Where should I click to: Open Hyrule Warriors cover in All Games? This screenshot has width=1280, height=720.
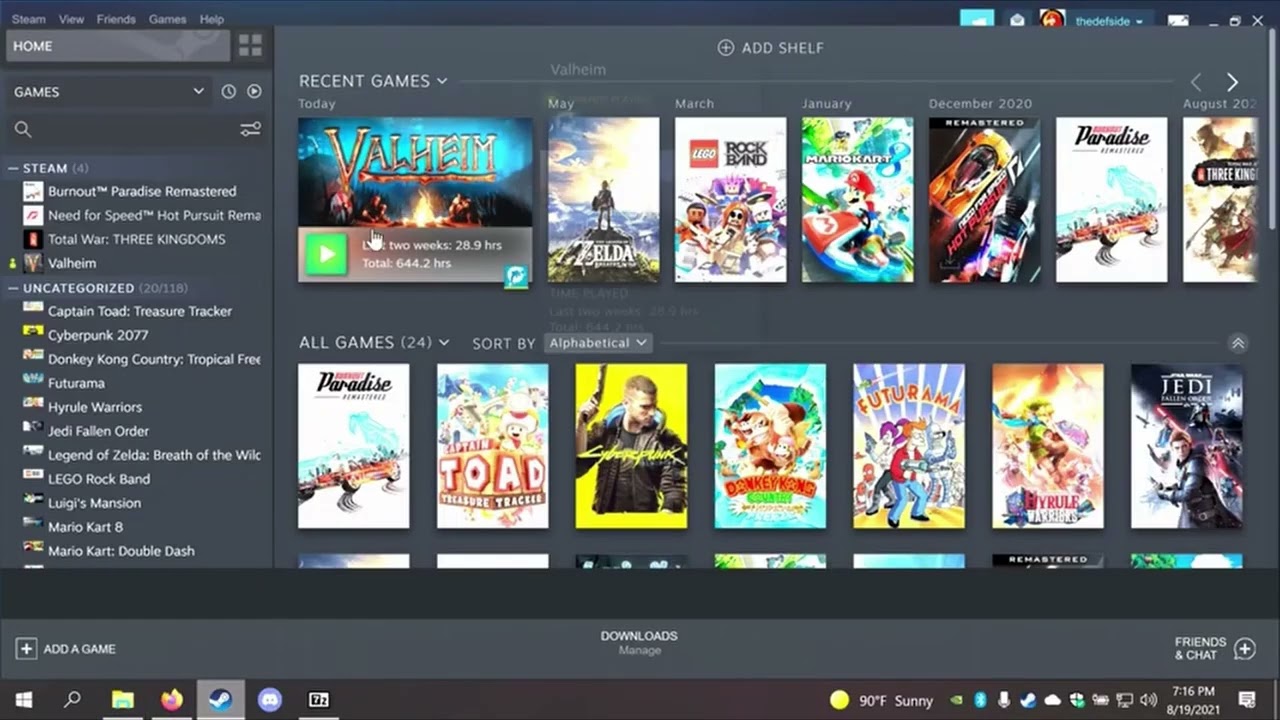[1048, 446]
